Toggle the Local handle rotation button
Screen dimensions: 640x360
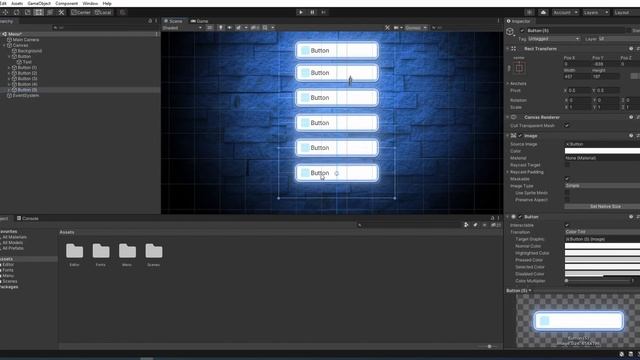(x=103, y=12)
